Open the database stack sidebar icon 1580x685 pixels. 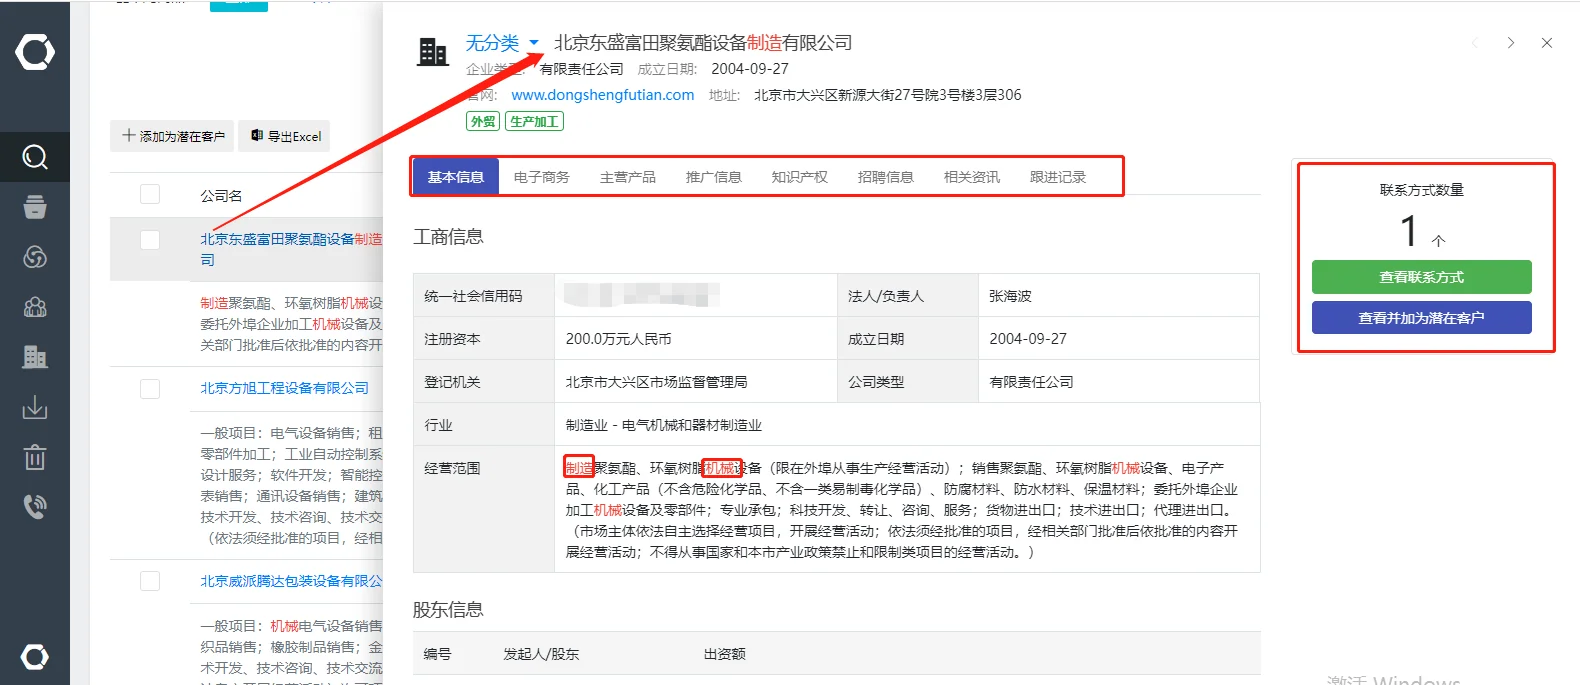click(35, 207)
